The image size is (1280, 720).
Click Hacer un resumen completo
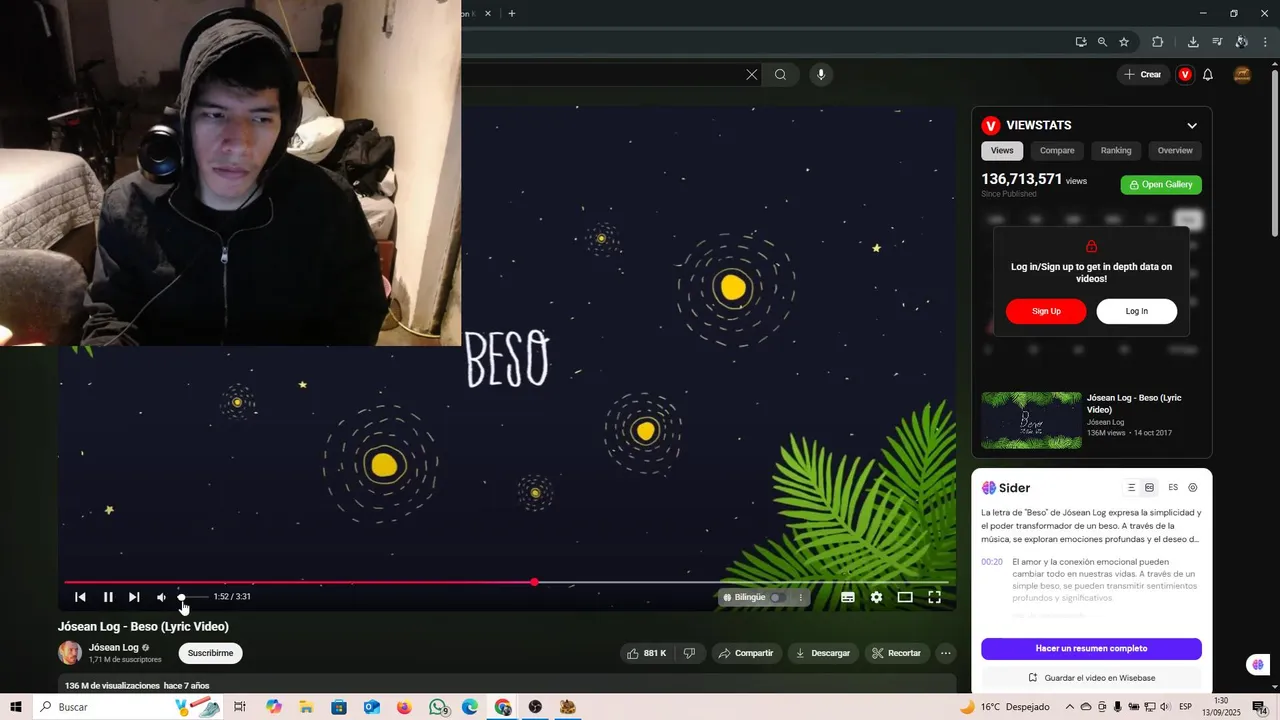[1091, 649]
